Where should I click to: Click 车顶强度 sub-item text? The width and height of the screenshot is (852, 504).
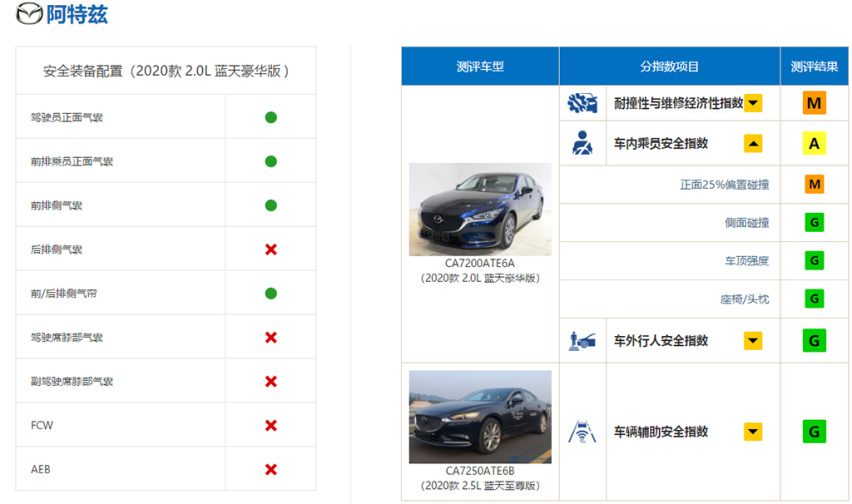click(x=747, y=261)
